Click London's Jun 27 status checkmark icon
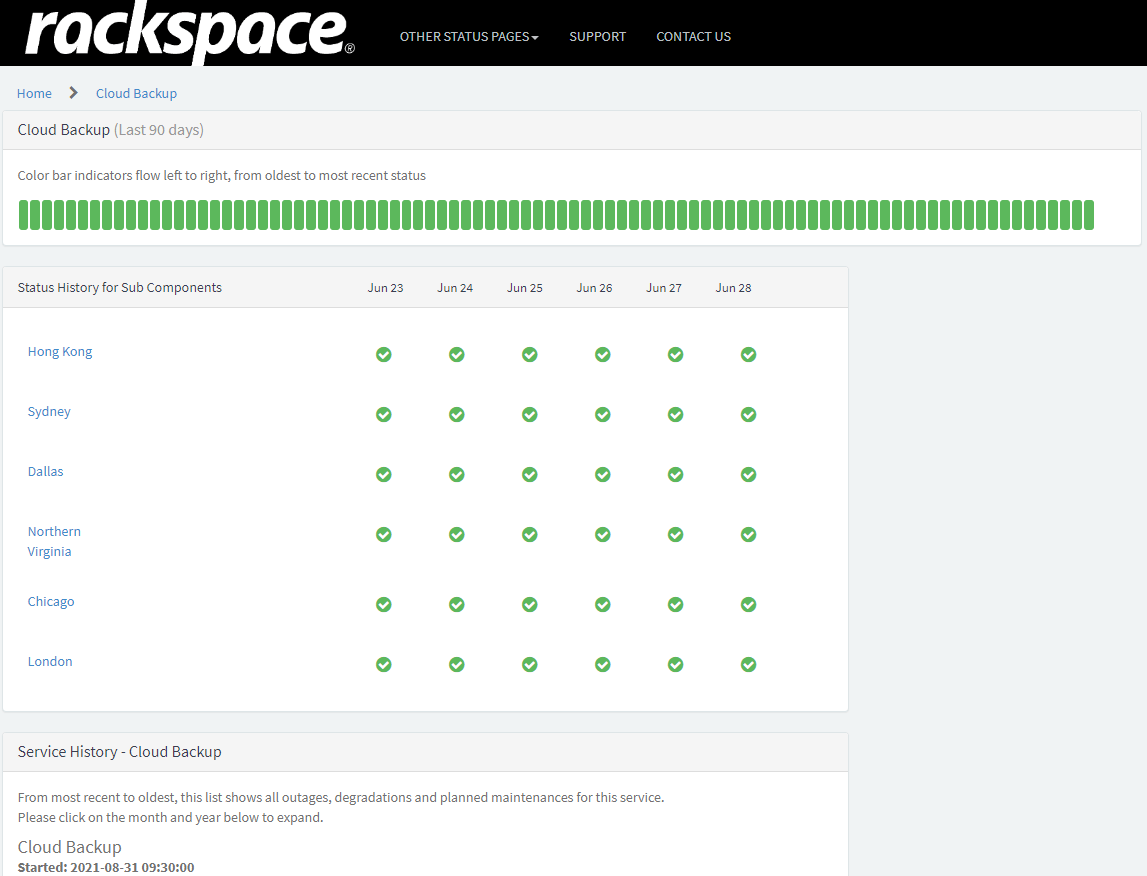 point(675,664)
